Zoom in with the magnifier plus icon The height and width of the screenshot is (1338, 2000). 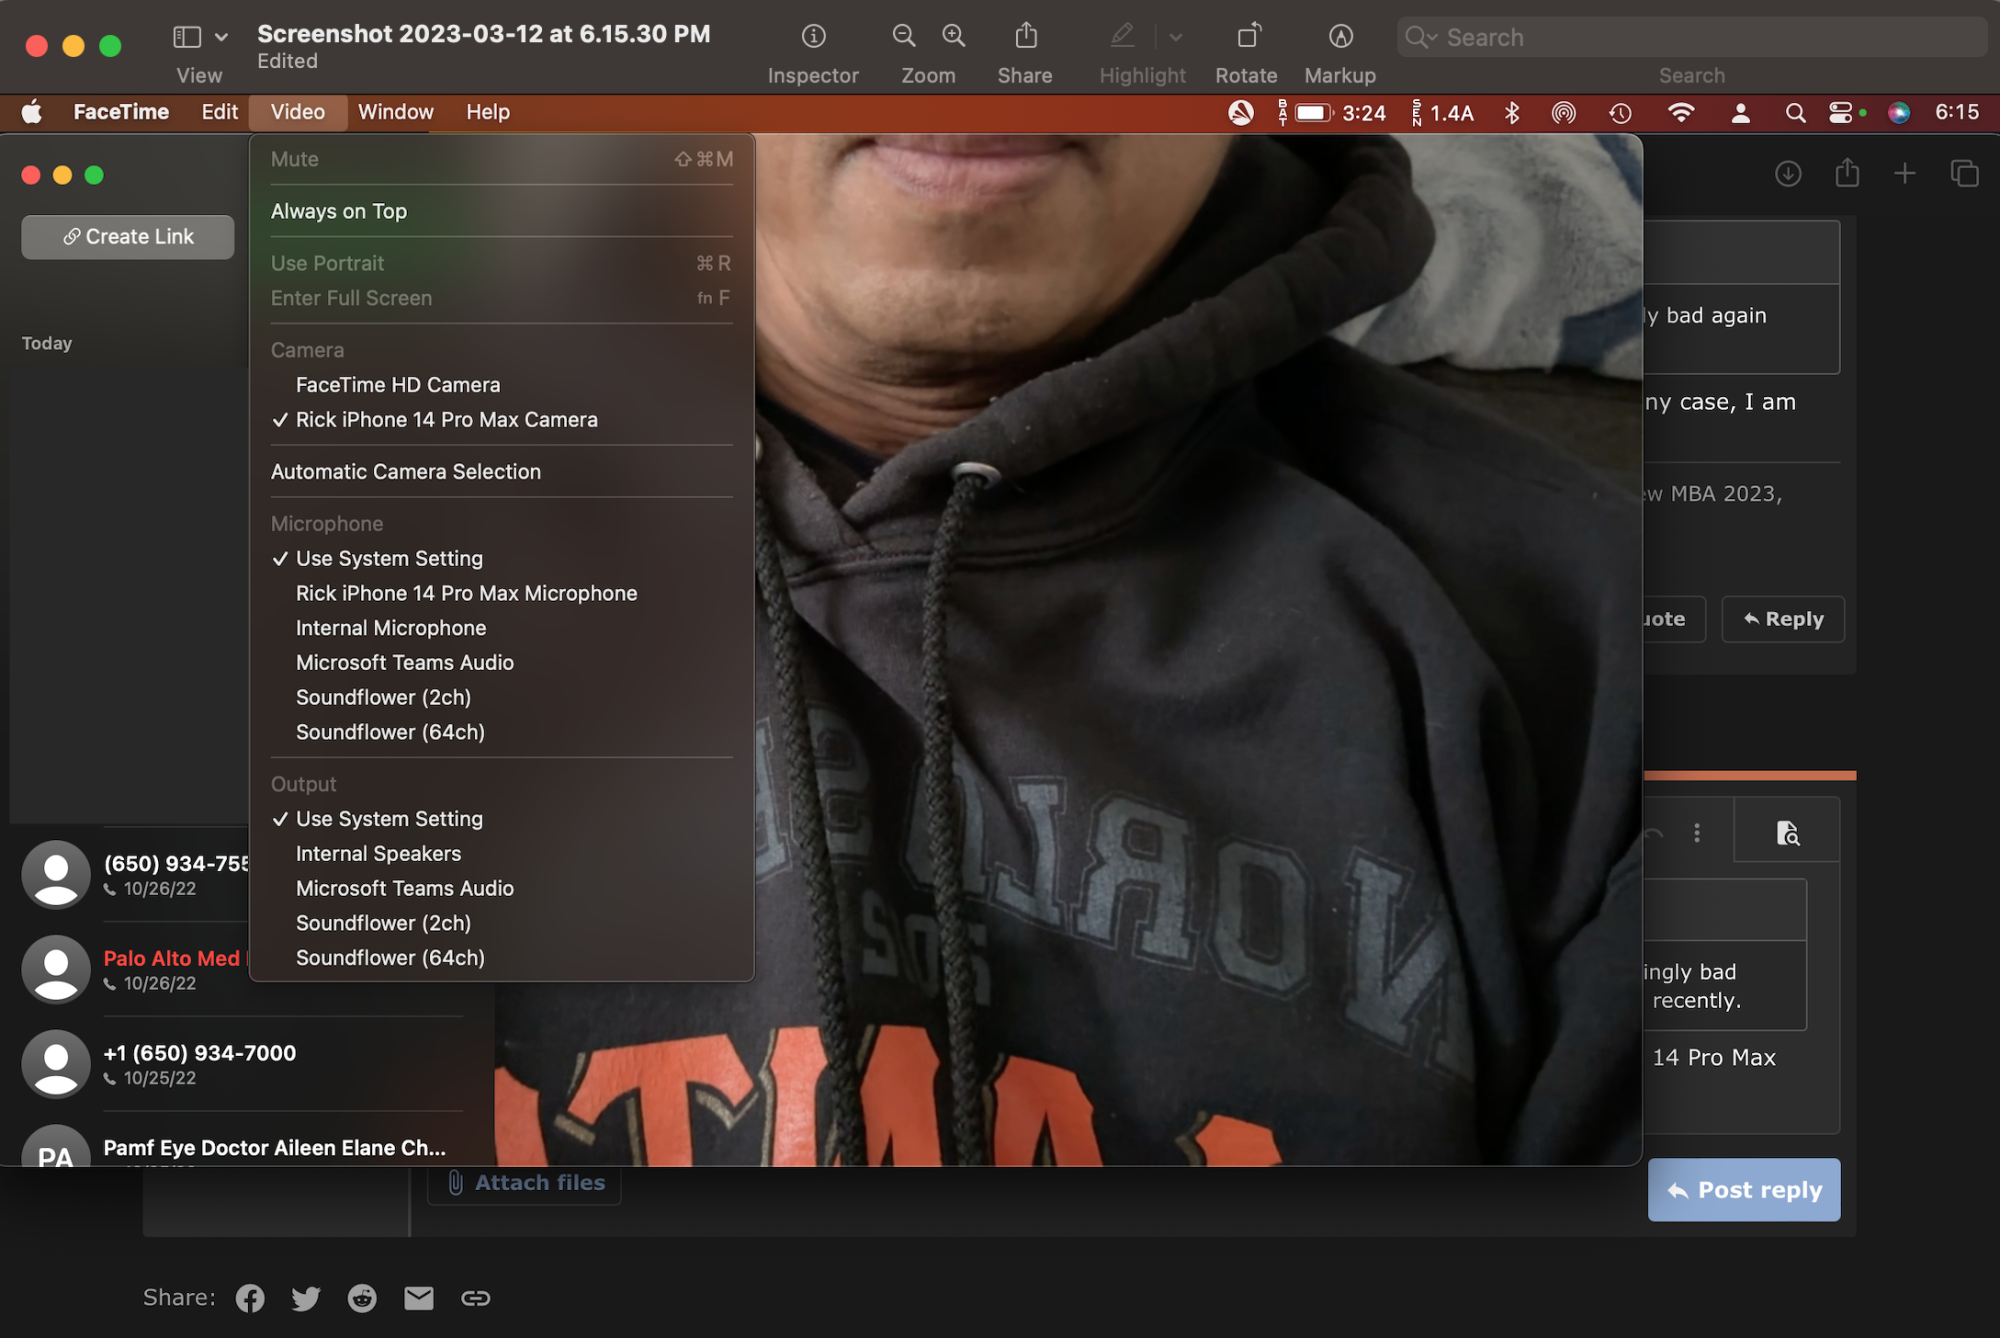click(954, 37)
